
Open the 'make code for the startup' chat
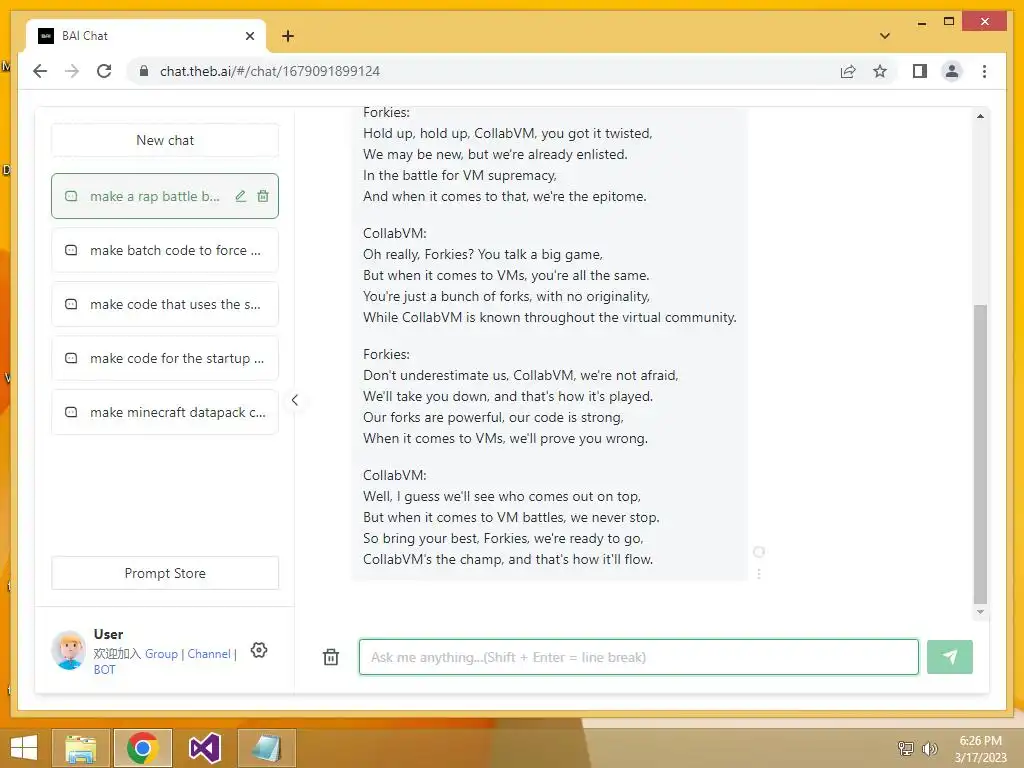(165, 359)
